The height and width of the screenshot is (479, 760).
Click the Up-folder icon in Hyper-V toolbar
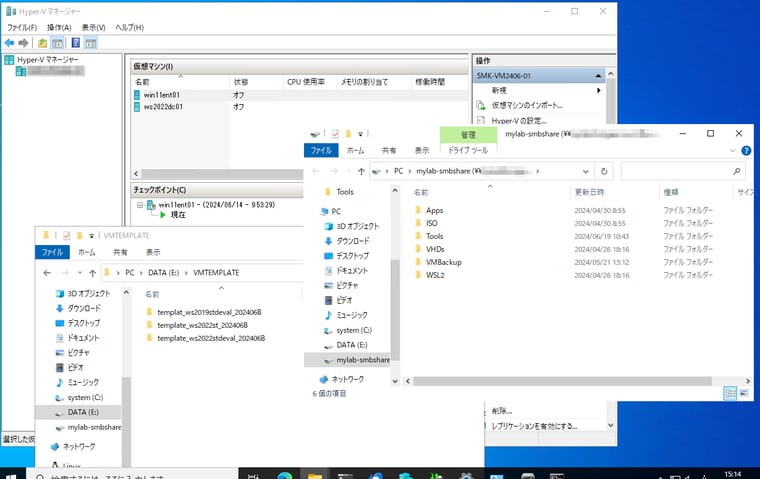click(x=43, y=43)
